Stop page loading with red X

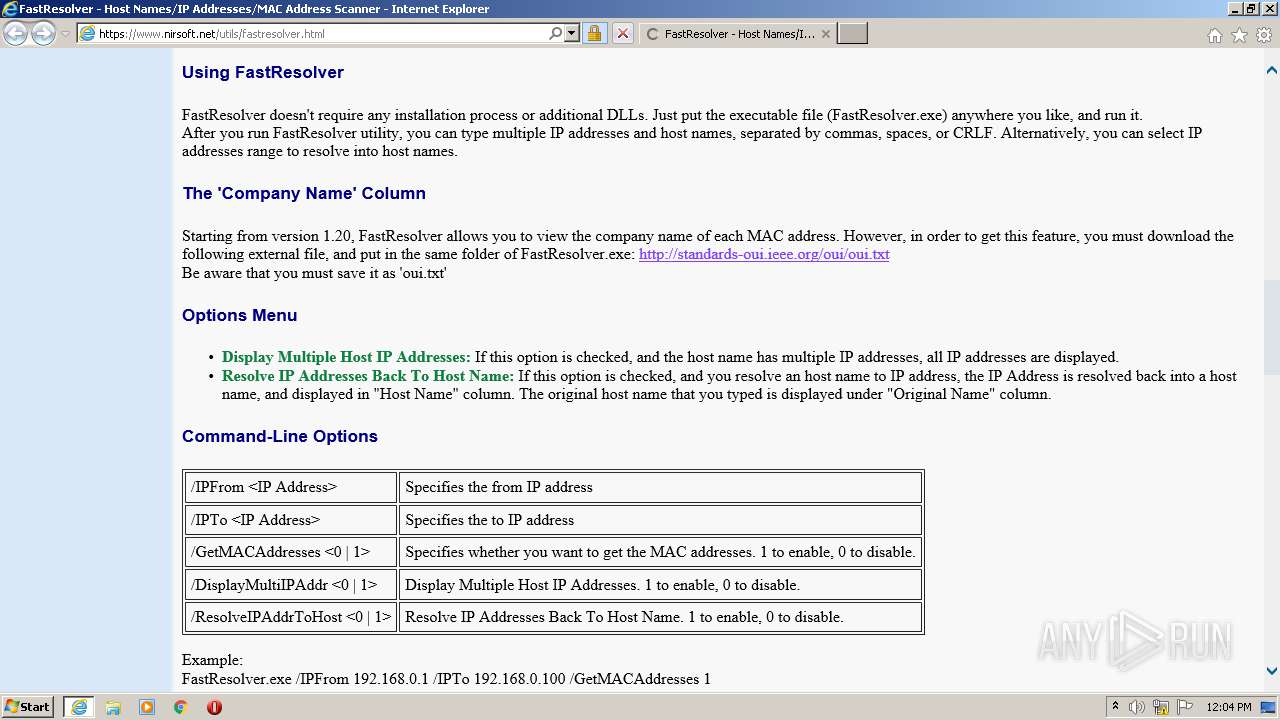tap(622, 33)
